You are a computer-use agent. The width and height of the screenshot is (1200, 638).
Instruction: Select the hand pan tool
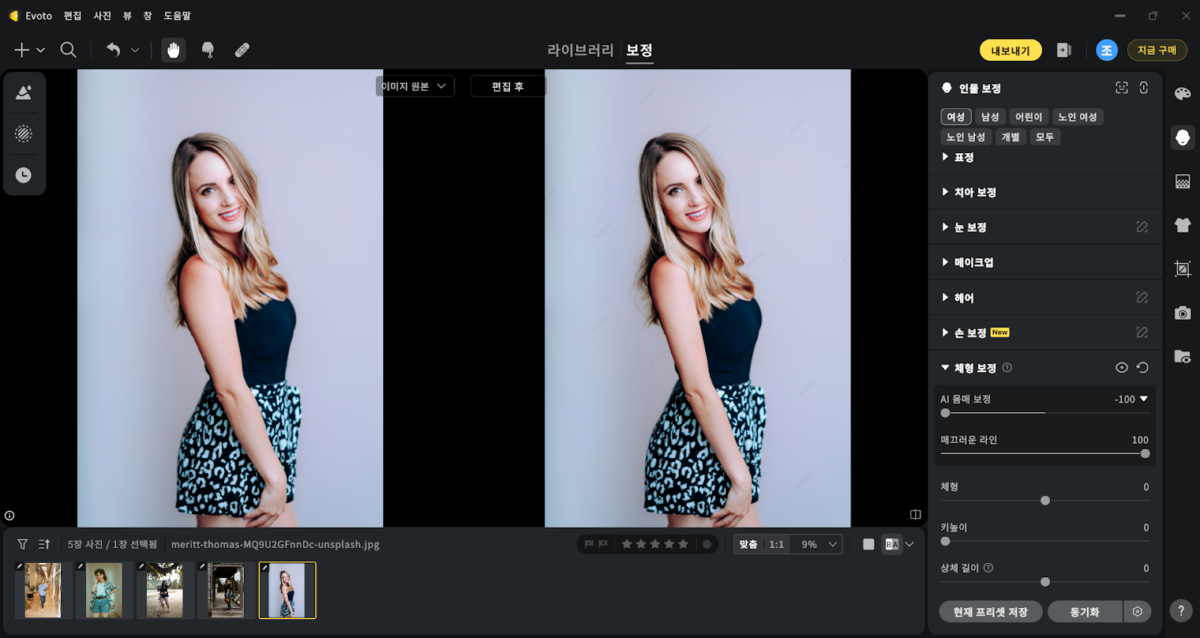point(174,50)
